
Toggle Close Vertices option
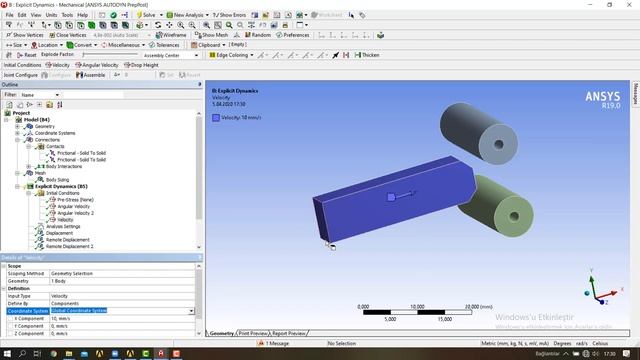pyautogui.click(x=68, y=35)
